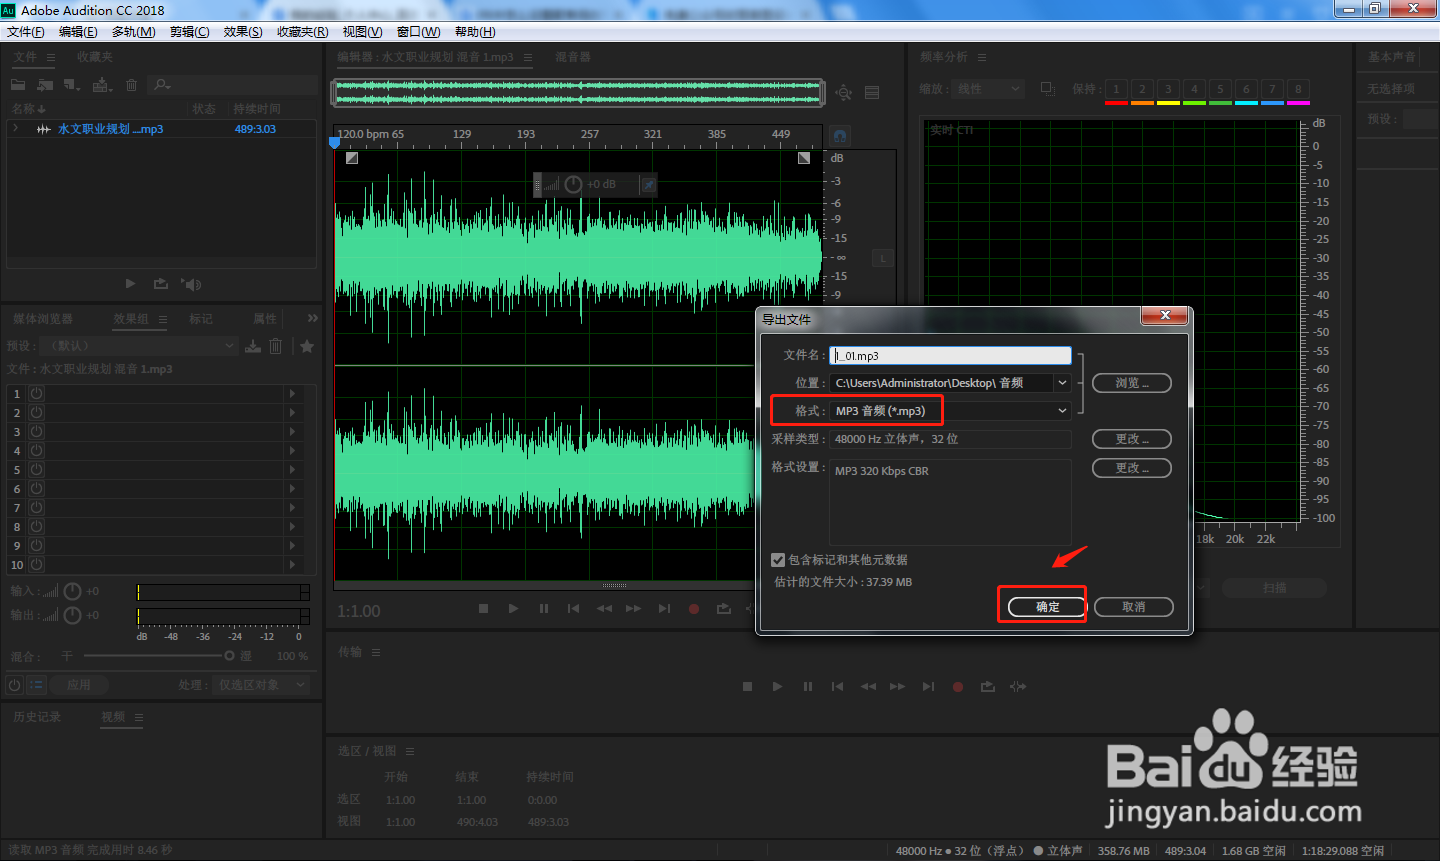
Task: Expand the file entry in Files panel
Action: pyautogui.click(x=15, y=129)
